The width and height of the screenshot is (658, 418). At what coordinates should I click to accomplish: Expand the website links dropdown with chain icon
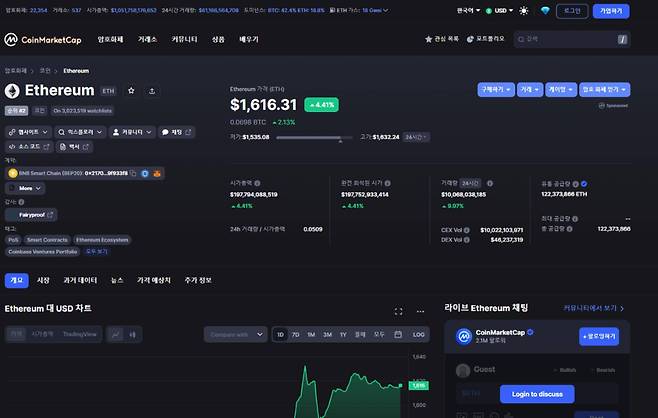(29, 132)
